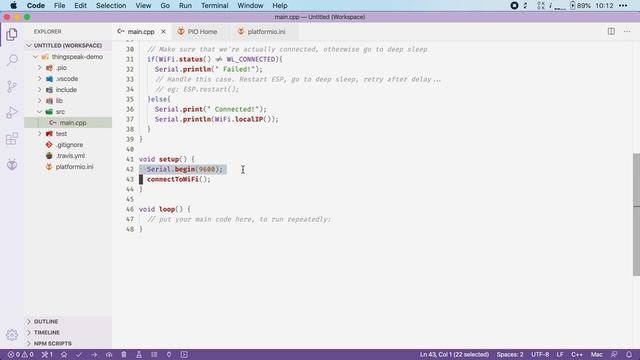Image resolution: width=640 pixels, height=360 pixels.
Task: Click PlatformIO Home icon in status bar
Action: pos(64,355)
